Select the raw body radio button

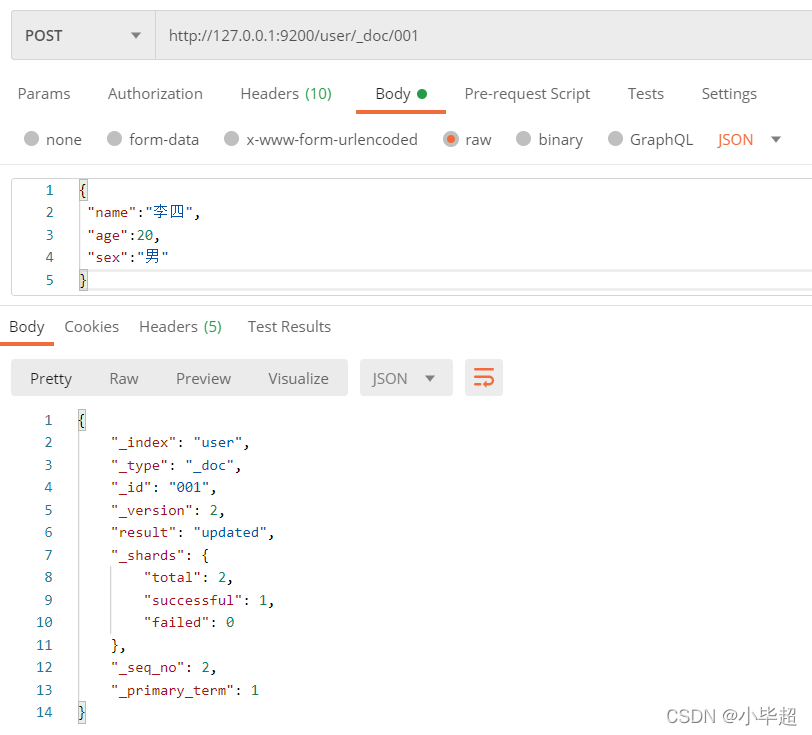click(451, 139)
